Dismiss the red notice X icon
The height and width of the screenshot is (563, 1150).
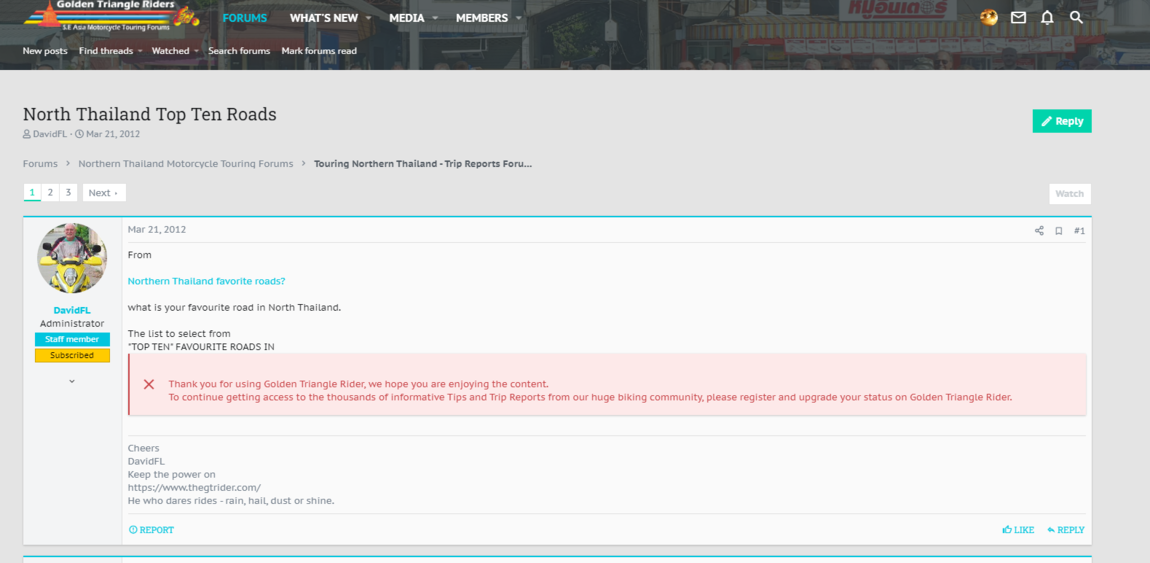(149, 384)
